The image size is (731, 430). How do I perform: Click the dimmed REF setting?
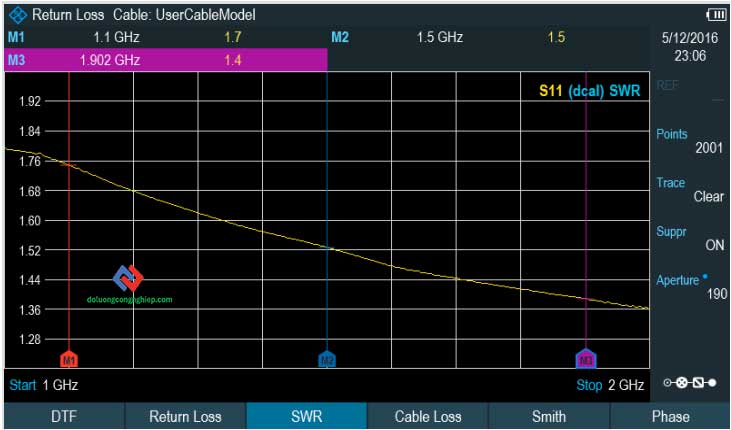[x=690, y=92]
